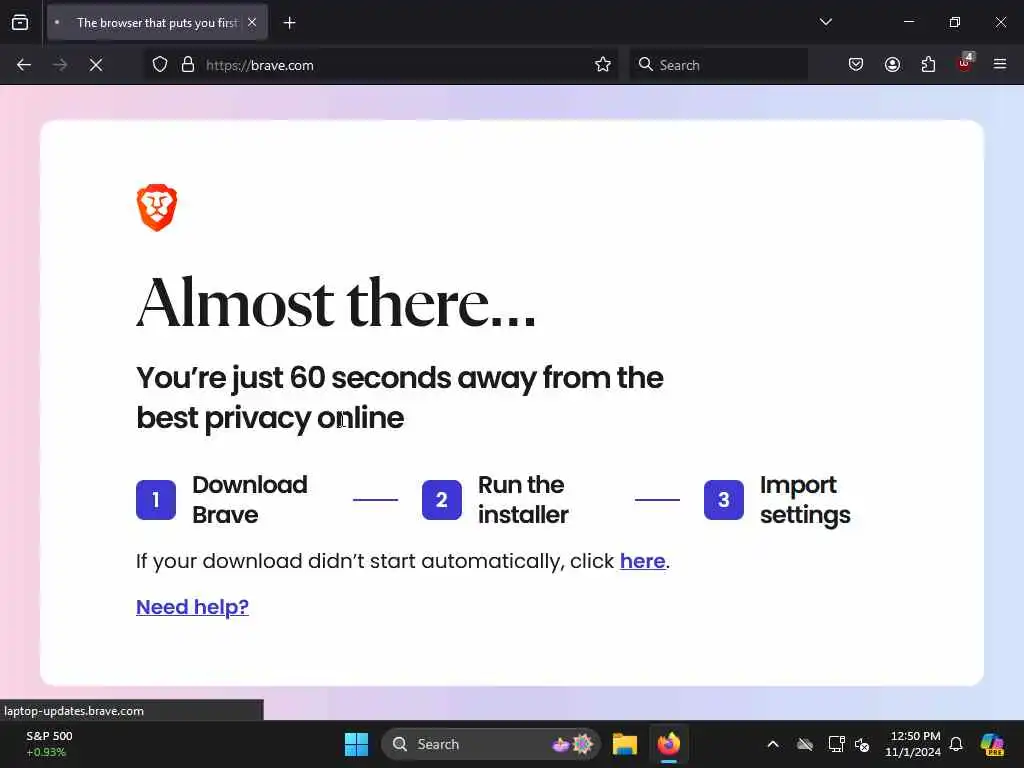Open the Firefox account menu
The width and height of the screenshot is (1024, 768).
click(x=892, y=65)
